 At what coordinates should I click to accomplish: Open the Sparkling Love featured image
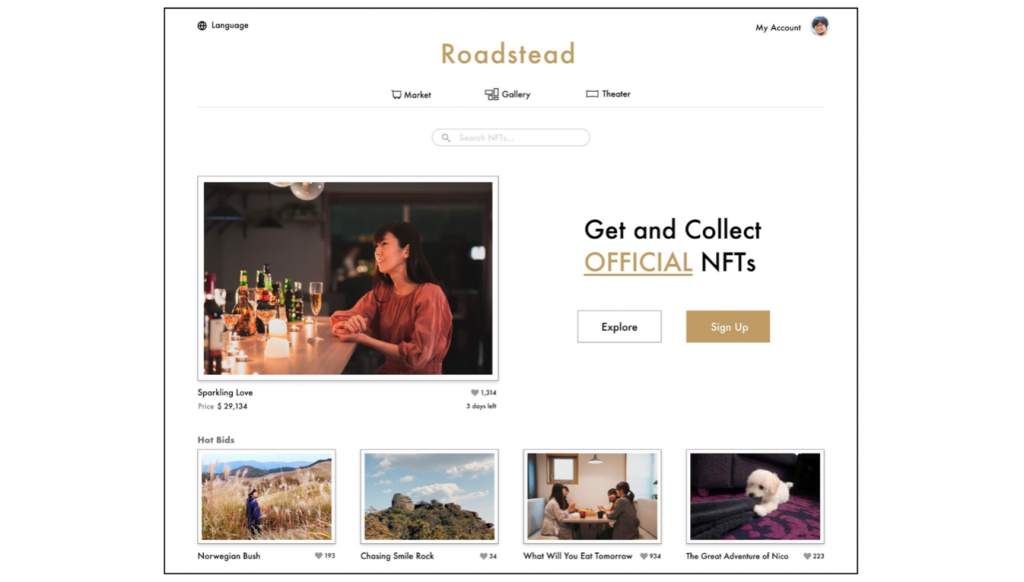tap(348, 278)
